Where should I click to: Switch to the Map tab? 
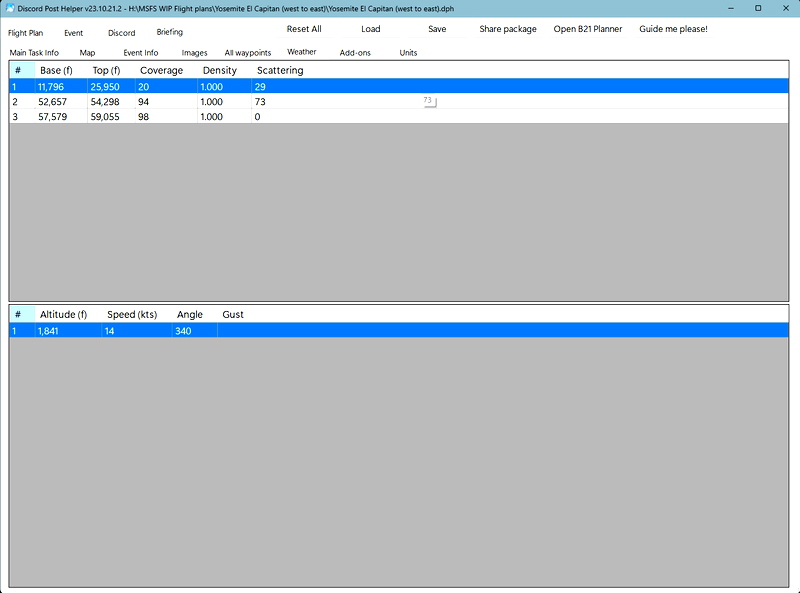point(86,52)
